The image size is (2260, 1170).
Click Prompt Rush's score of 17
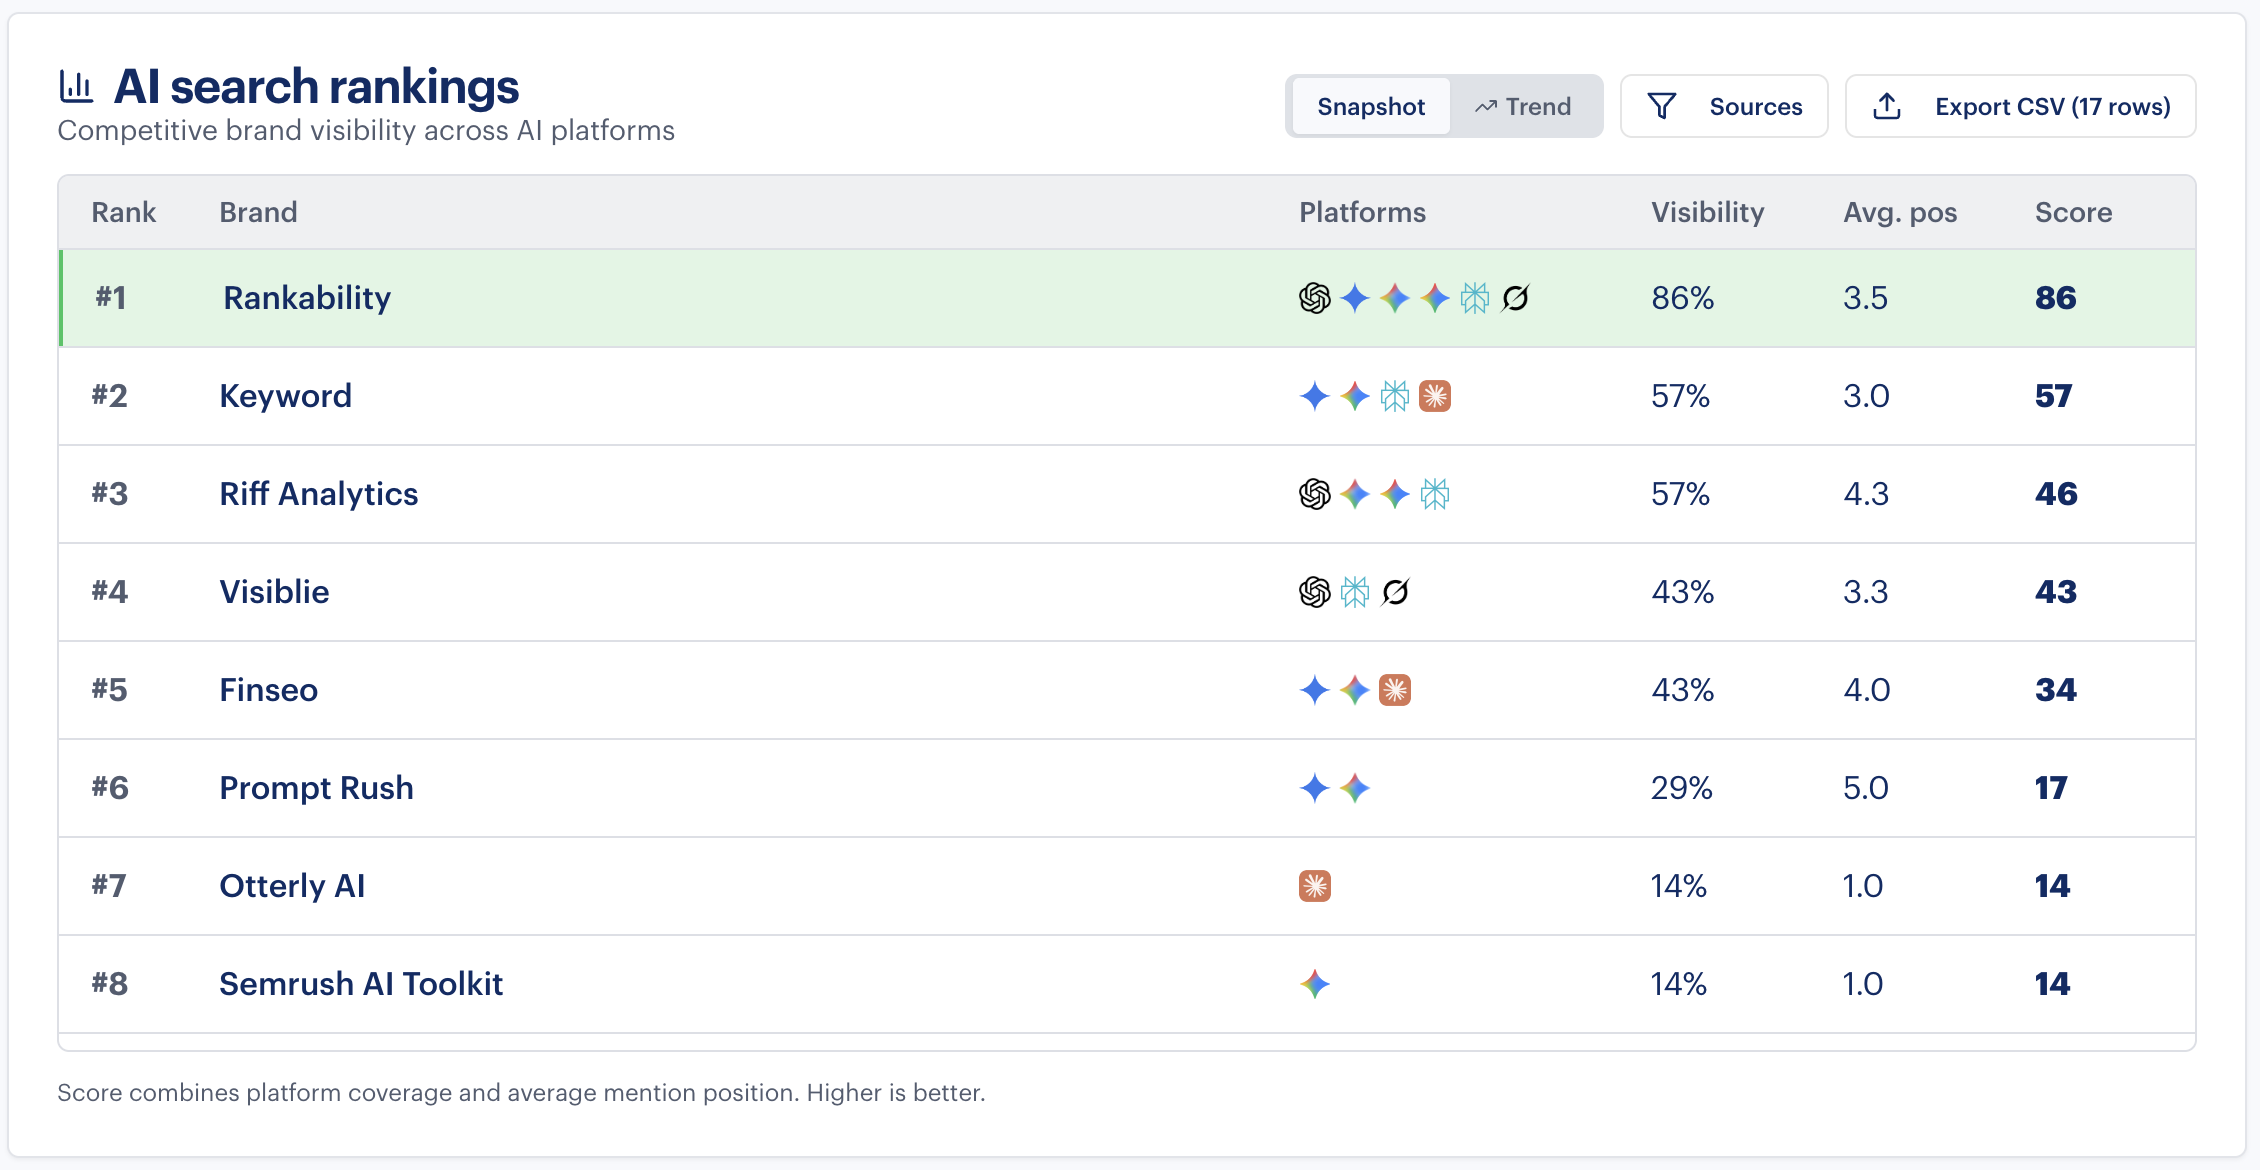tap(2051, 788)
